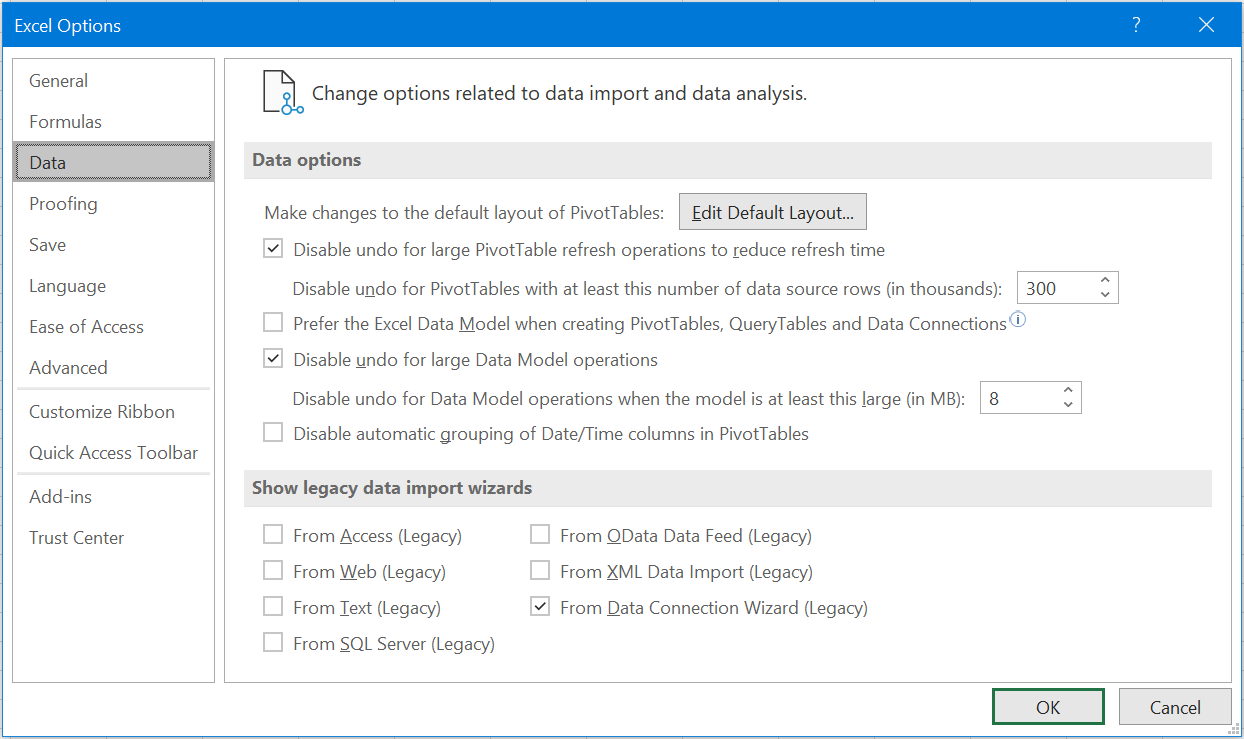Toggle Disable undo for large PivotTable refresh
The height and width of the screenshot is (739, 1244).
click(x=273, y=249)
